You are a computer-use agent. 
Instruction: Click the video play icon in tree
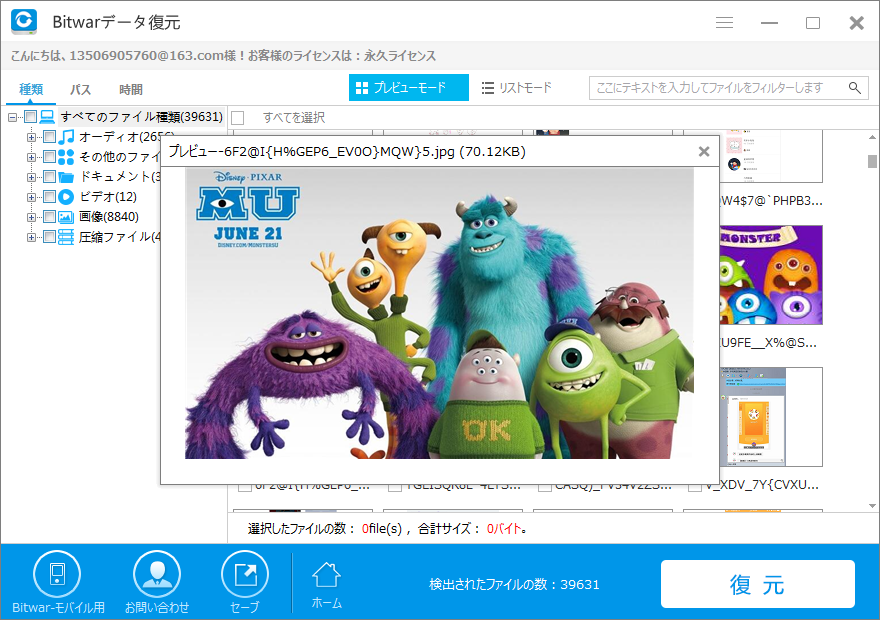66,197
